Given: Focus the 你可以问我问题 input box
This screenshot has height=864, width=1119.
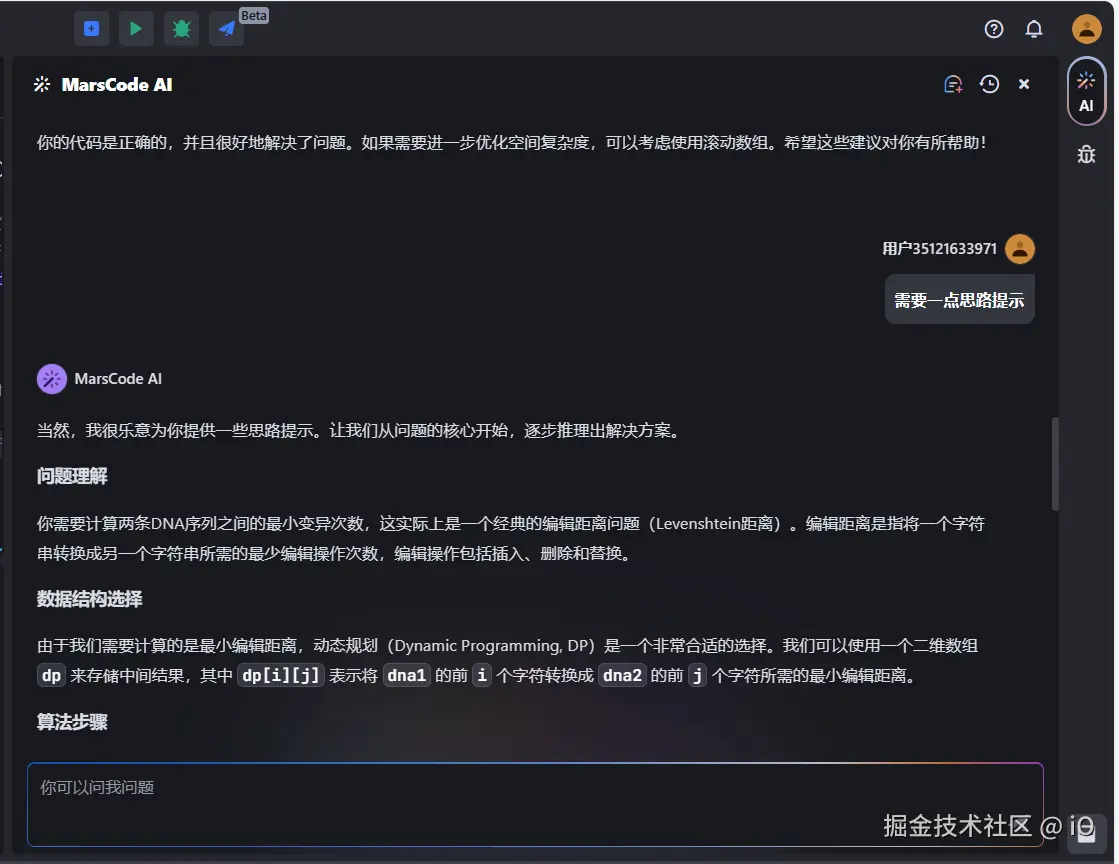Looking at the screenshot, I should (535, 804).
